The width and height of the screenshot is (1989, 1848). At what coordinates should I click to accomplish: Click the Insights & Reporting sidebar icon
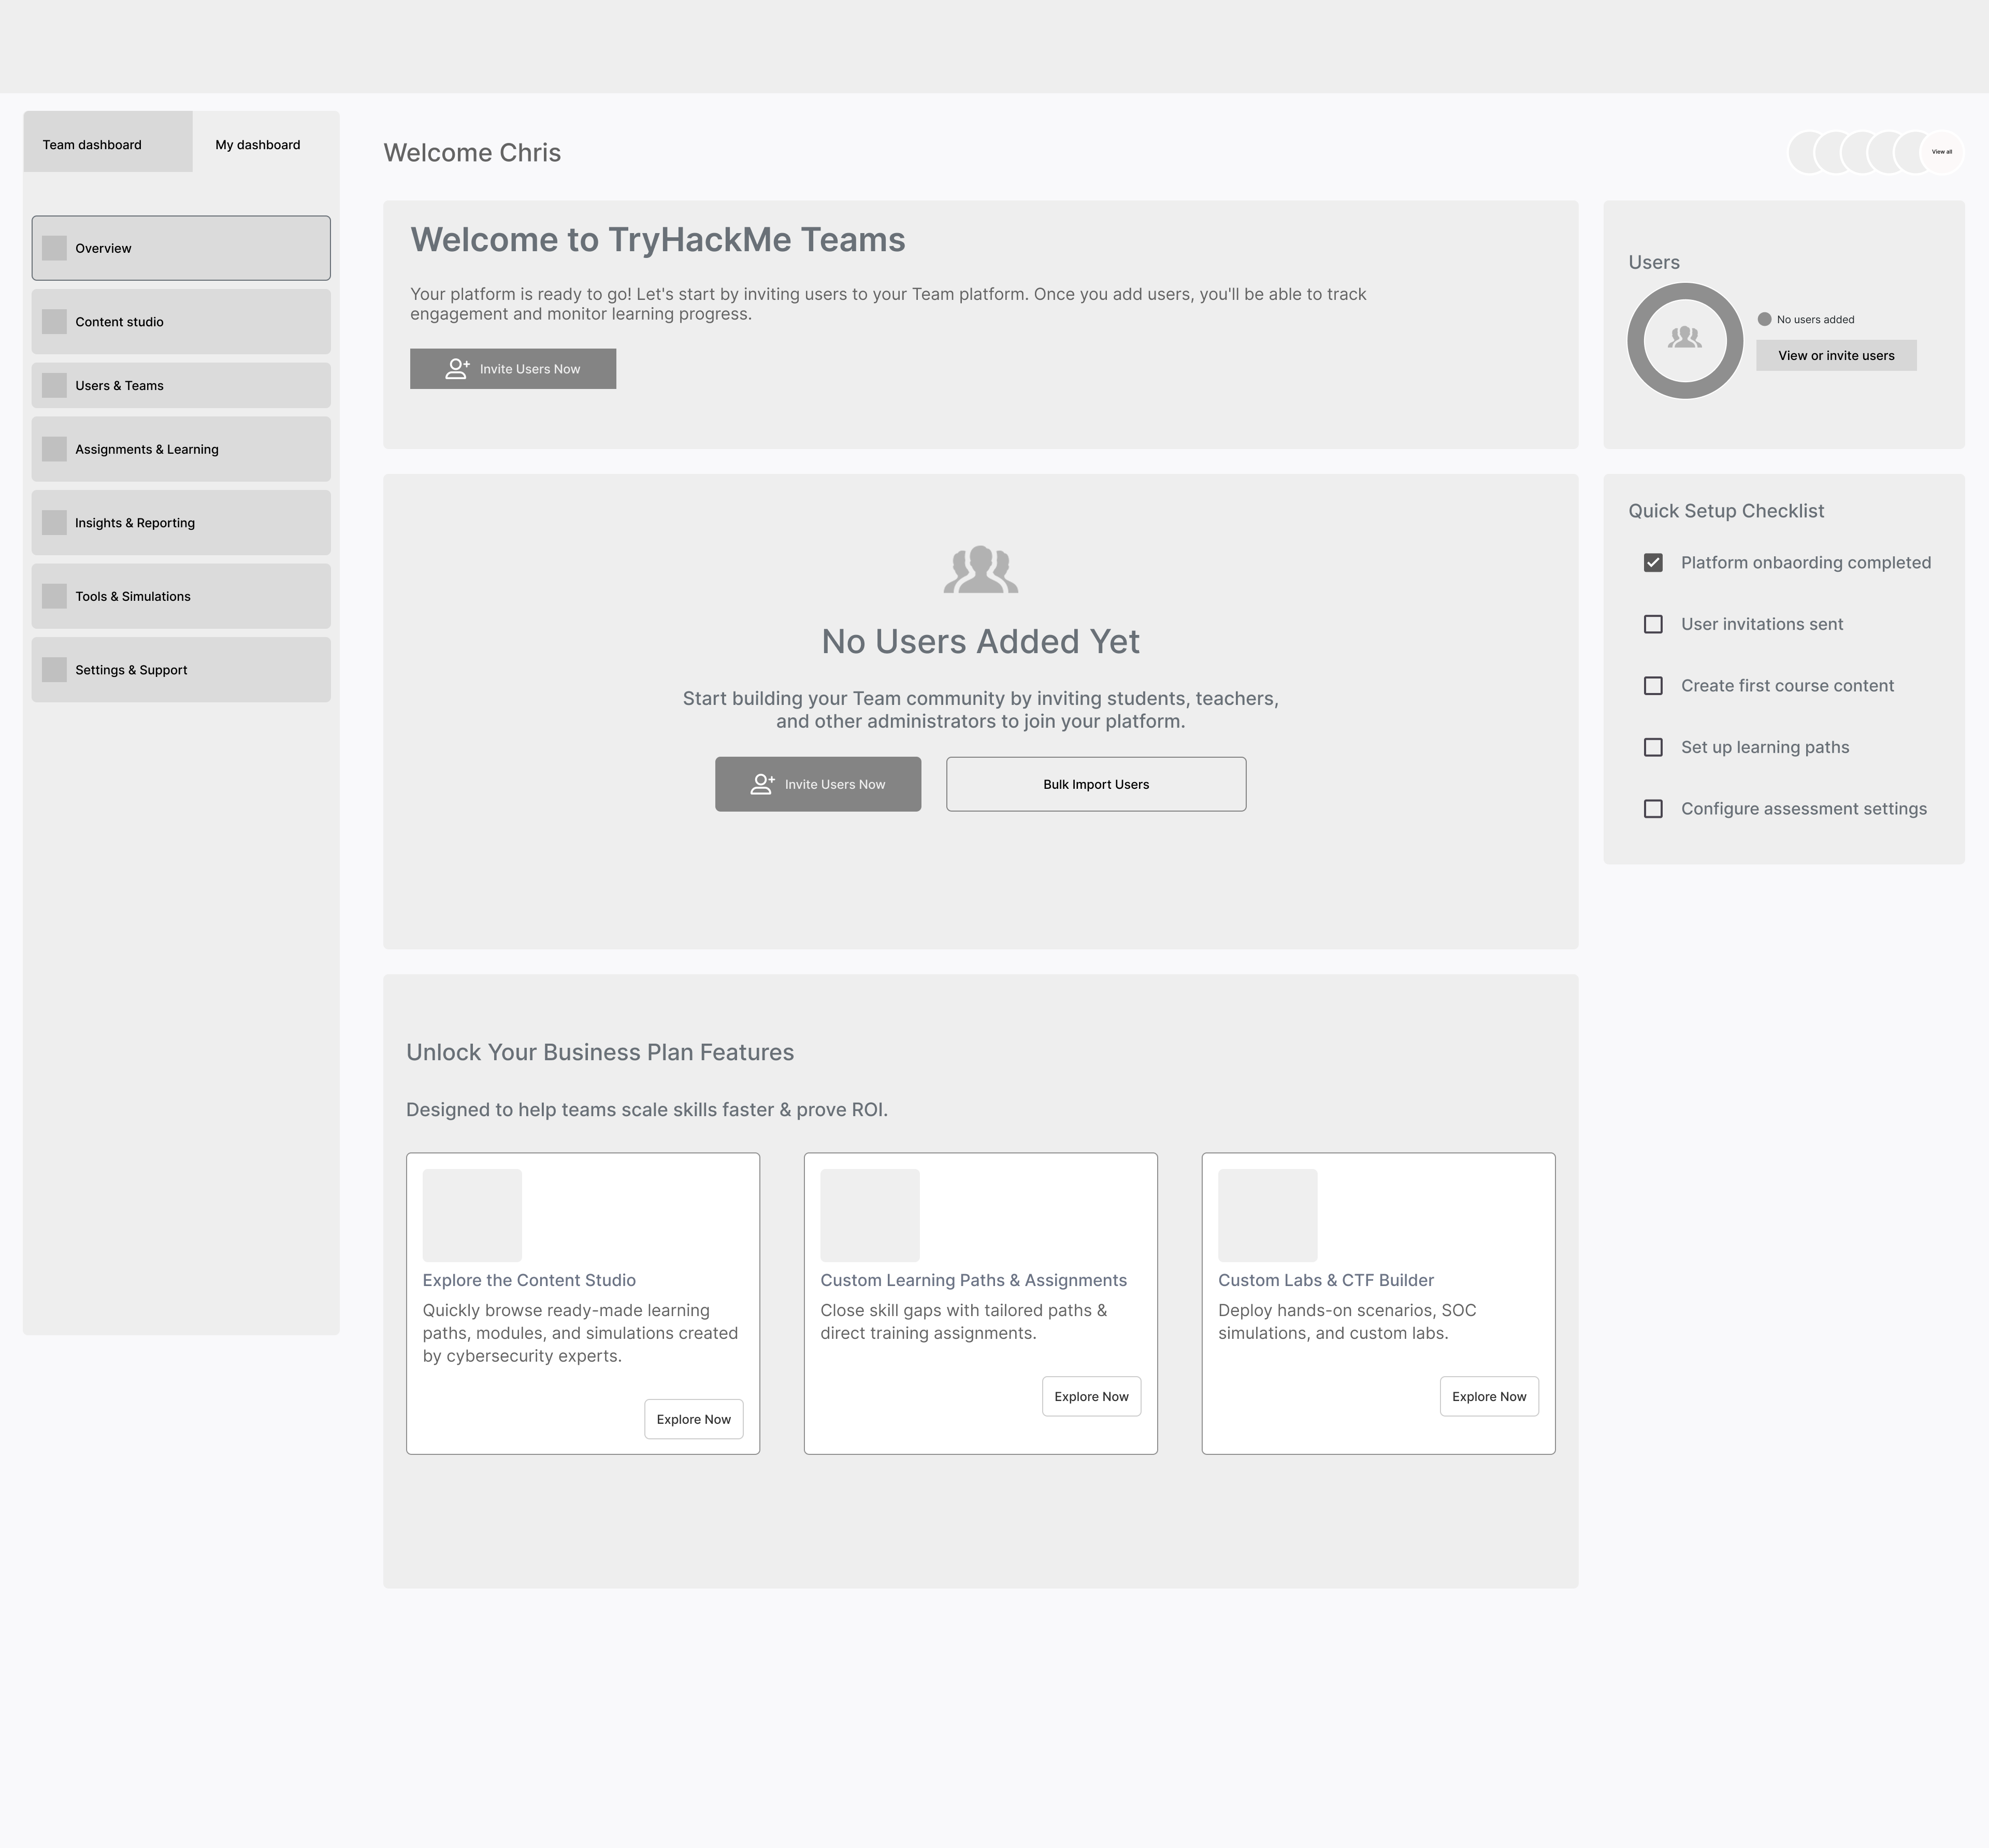(x=54, y=523)
